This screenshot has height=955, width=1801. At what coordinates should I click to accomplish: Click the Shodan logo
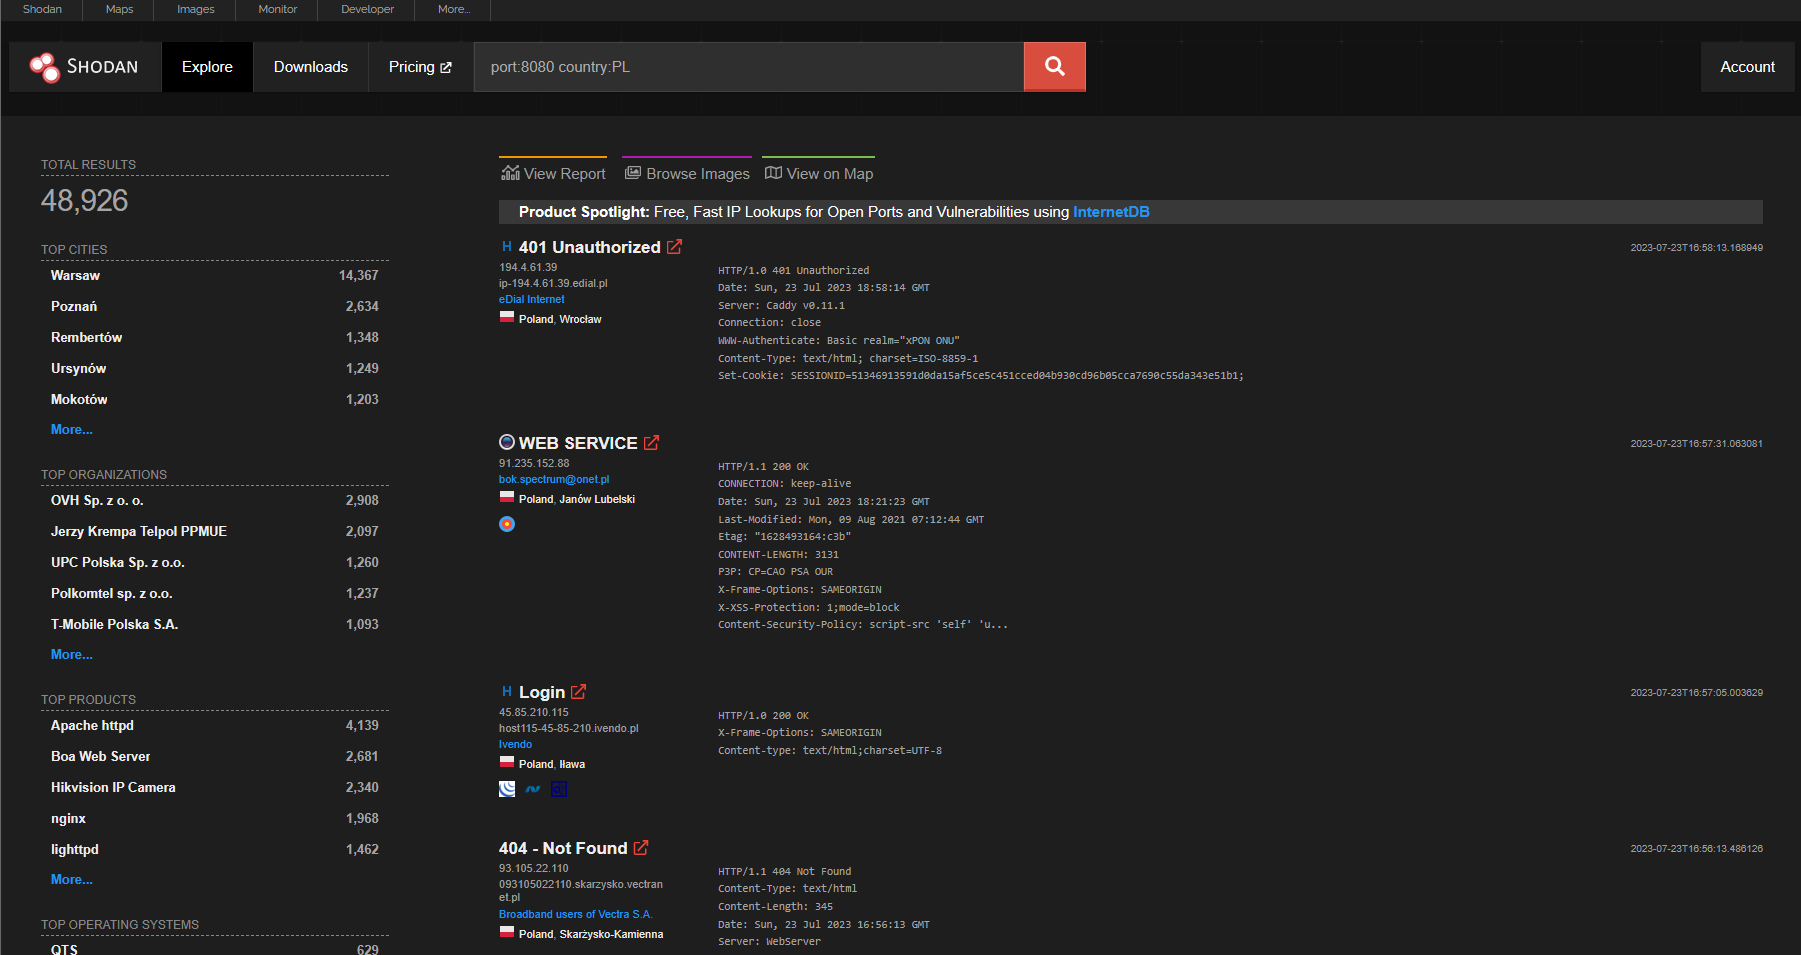[x=85, y=67]
